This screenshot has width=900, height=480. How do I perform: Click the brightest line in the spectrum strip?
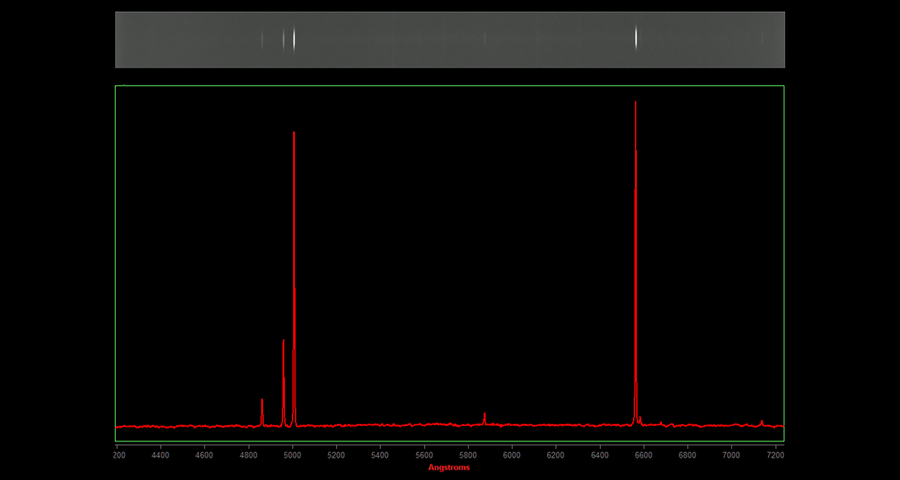click(x=636, y=38)
